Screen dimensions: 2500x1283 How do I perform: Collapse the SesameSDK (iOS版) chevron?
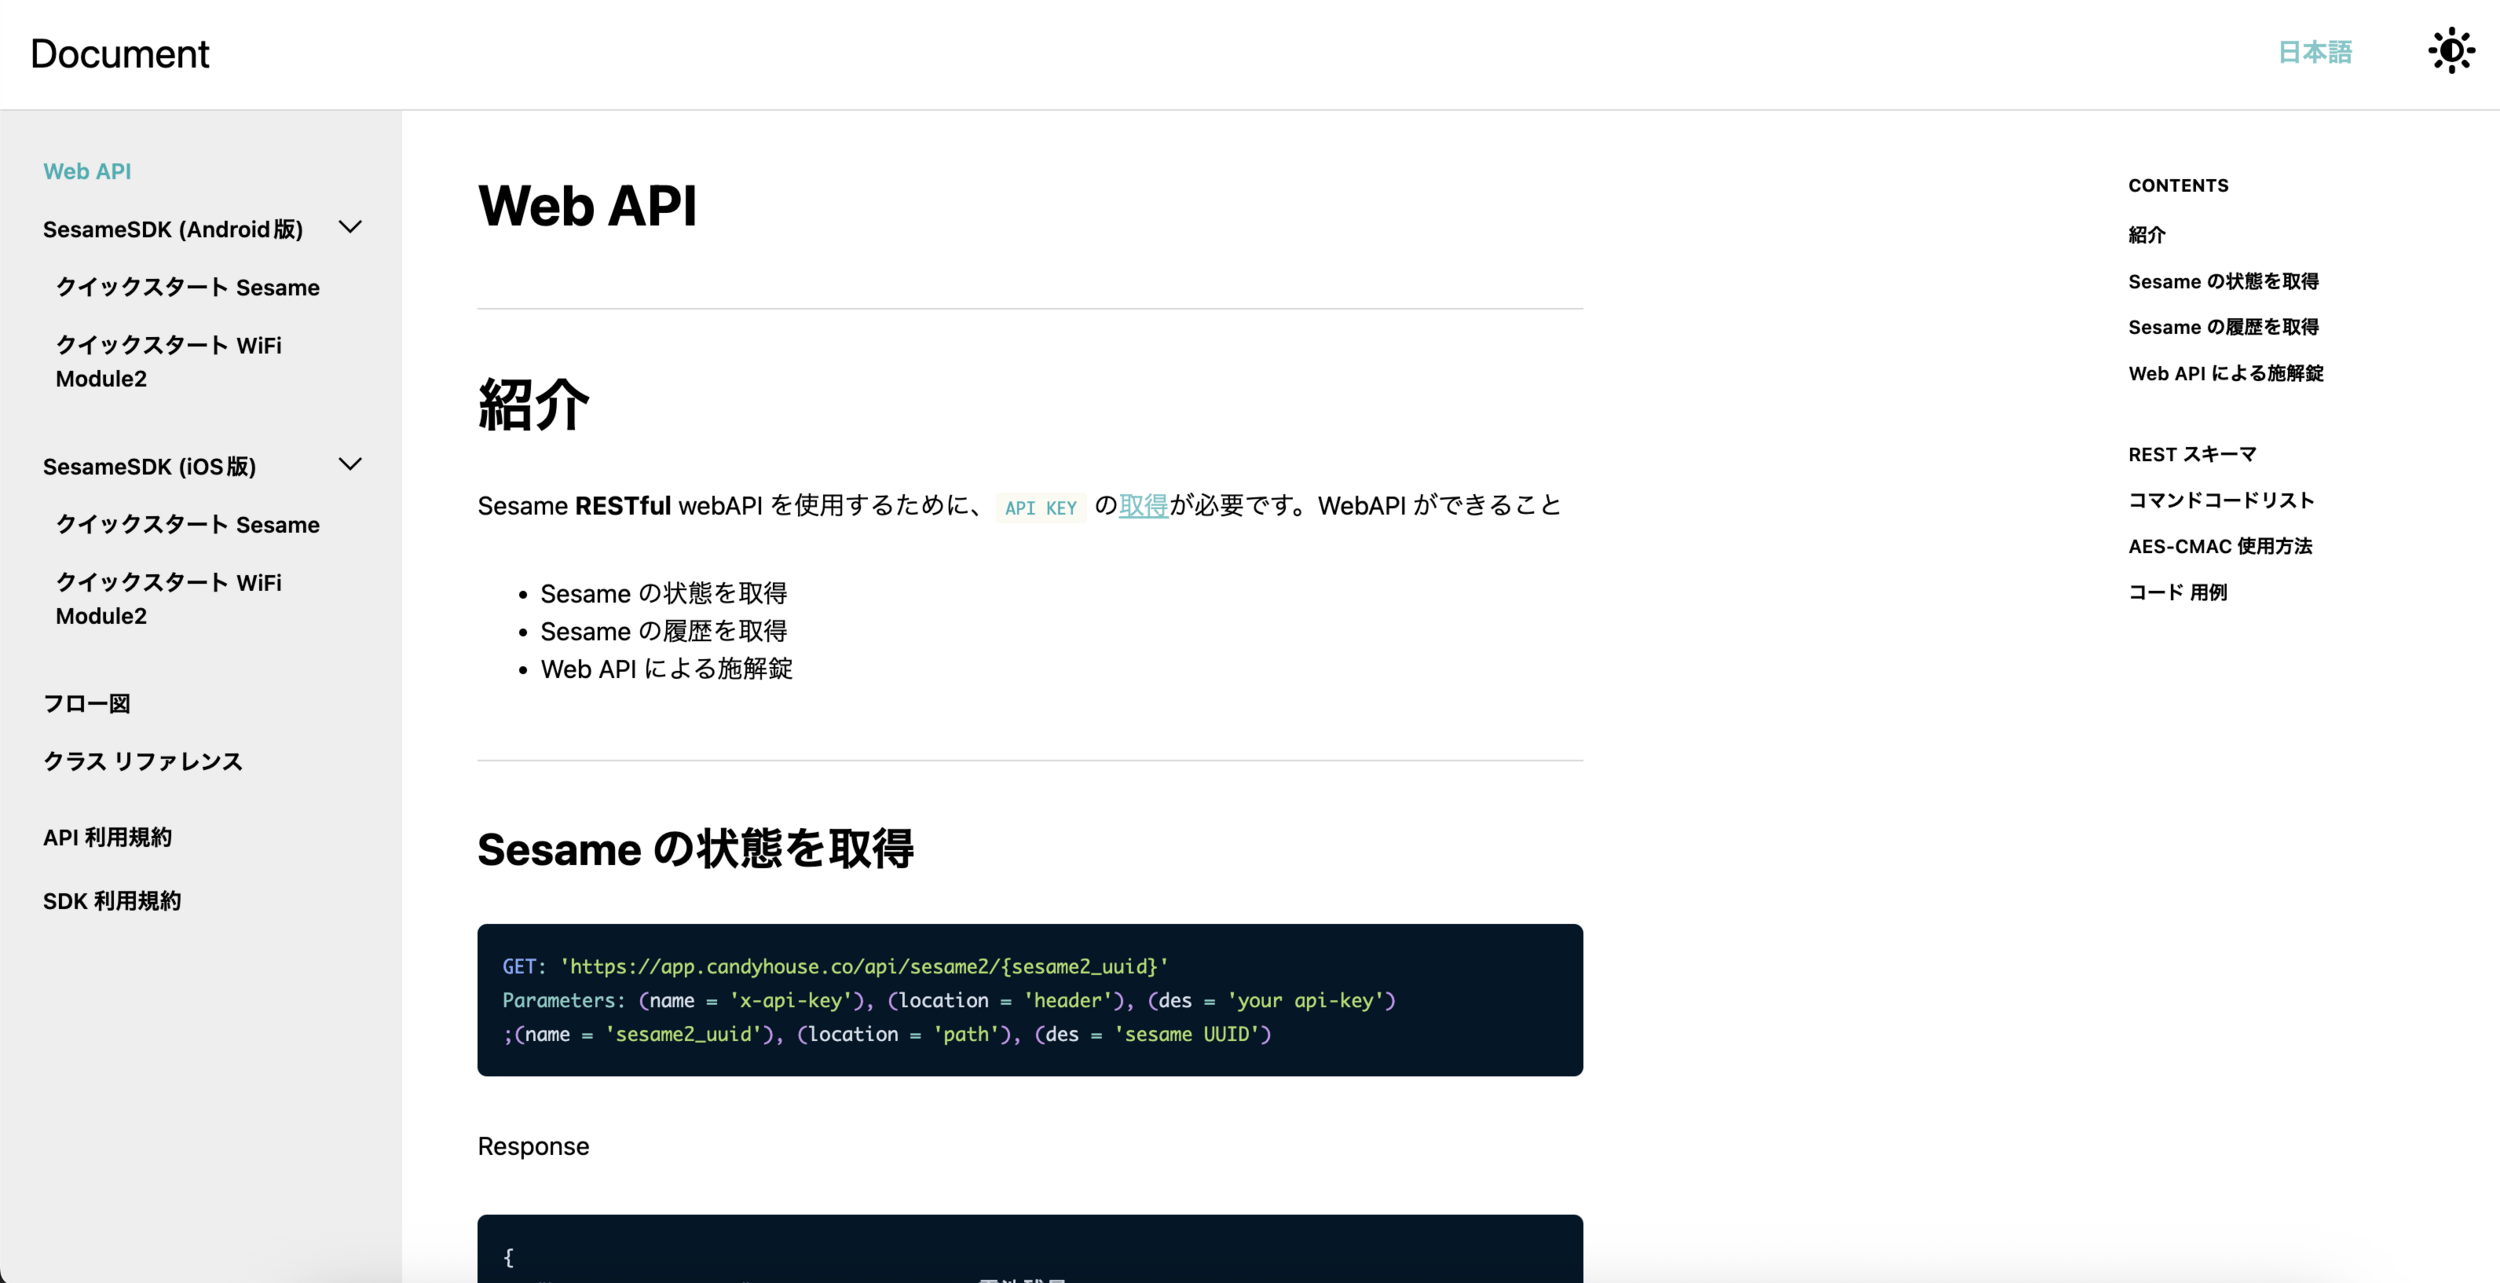coord(350,465)
